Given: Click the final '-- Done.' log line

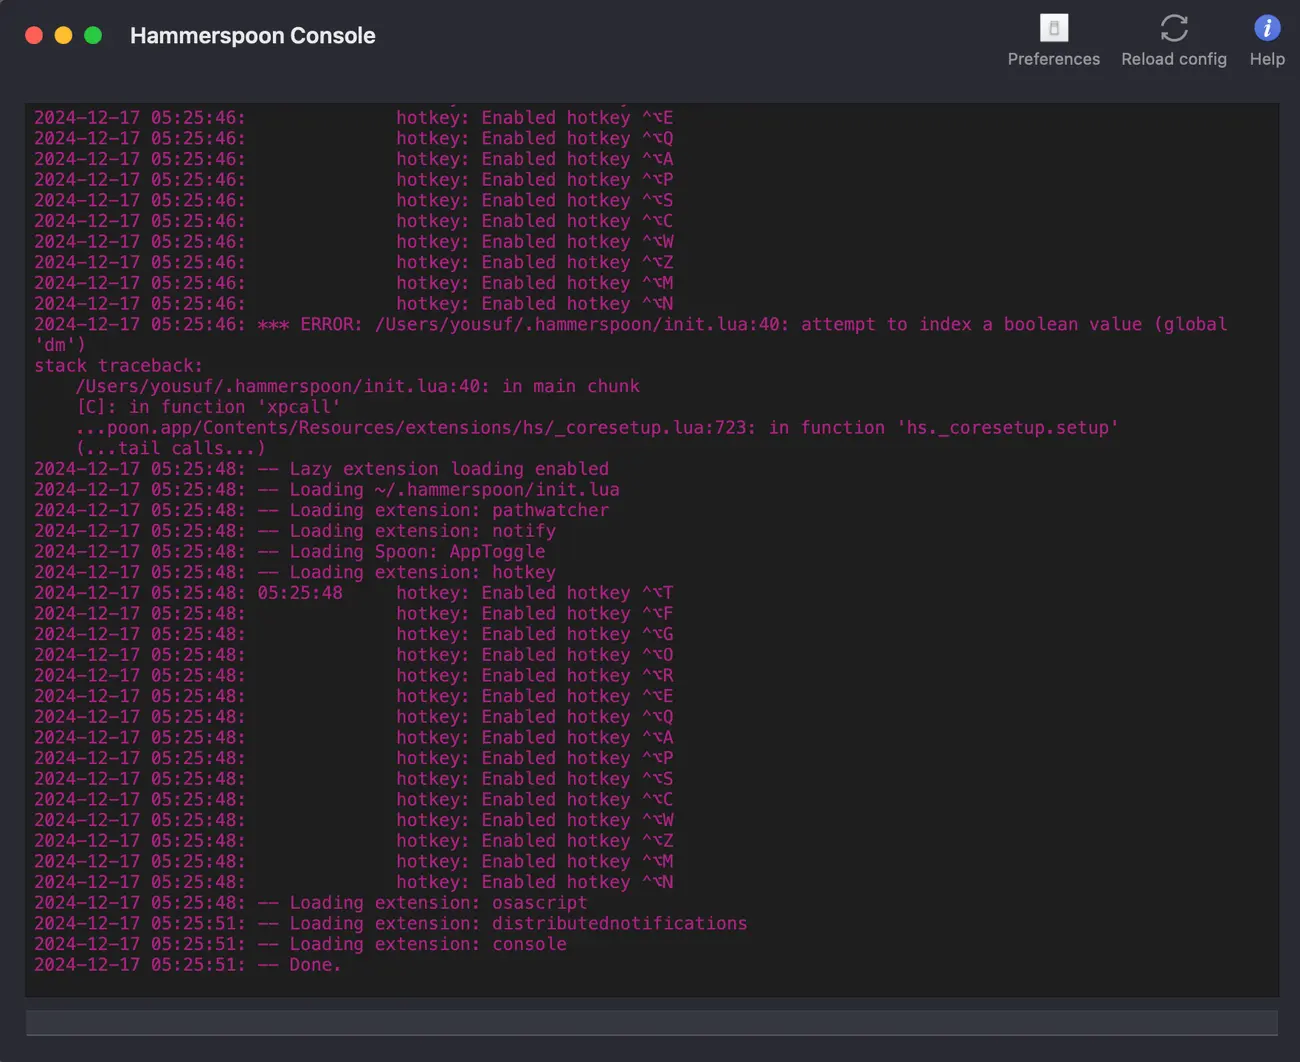Looking at the screenshot, I should coord(187,965).
